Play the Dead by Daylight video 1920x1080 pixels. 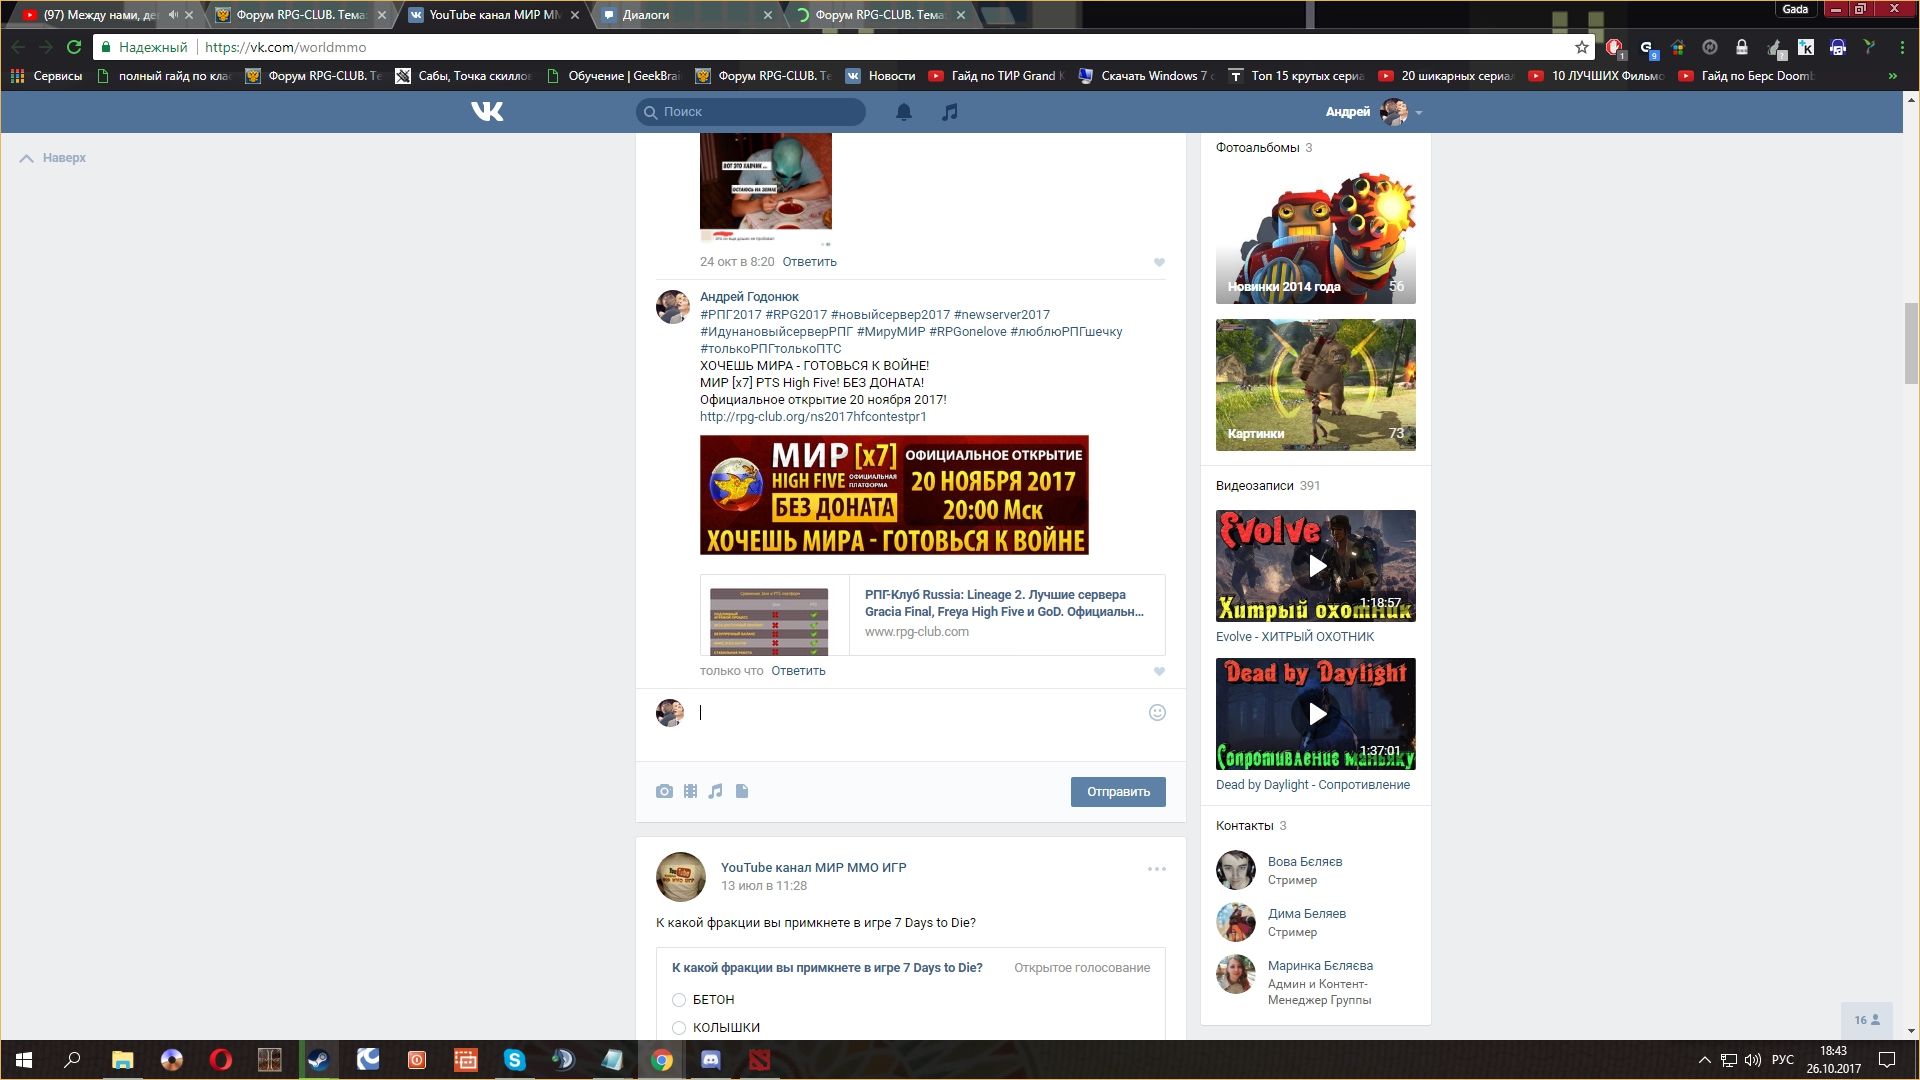coord(1316,714)
